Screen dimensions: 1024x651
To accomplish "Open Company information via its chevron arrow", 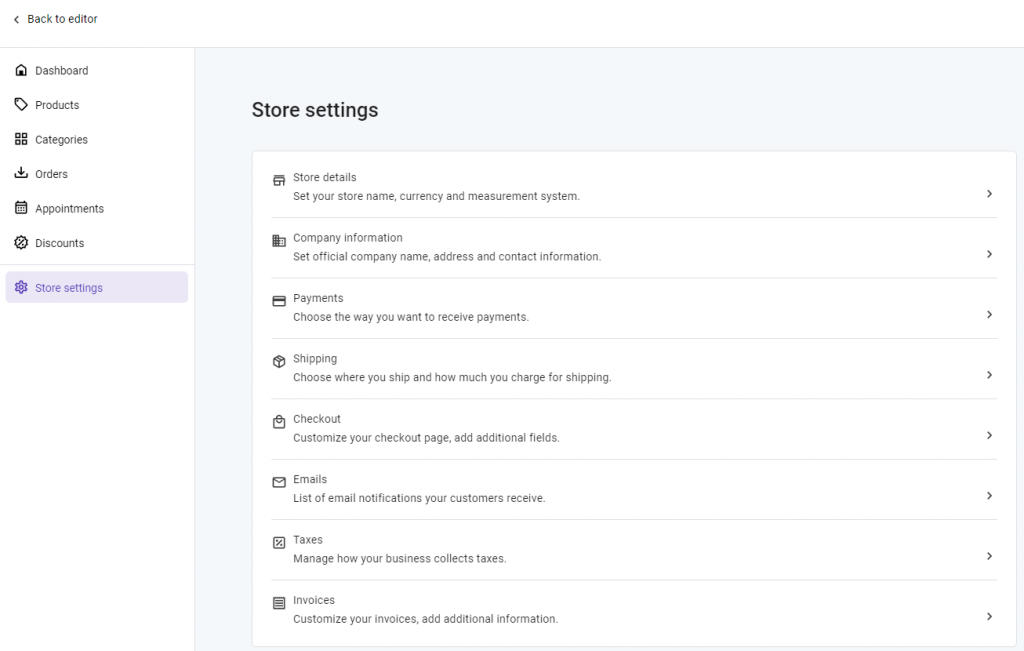I will [x=989, y=254].
